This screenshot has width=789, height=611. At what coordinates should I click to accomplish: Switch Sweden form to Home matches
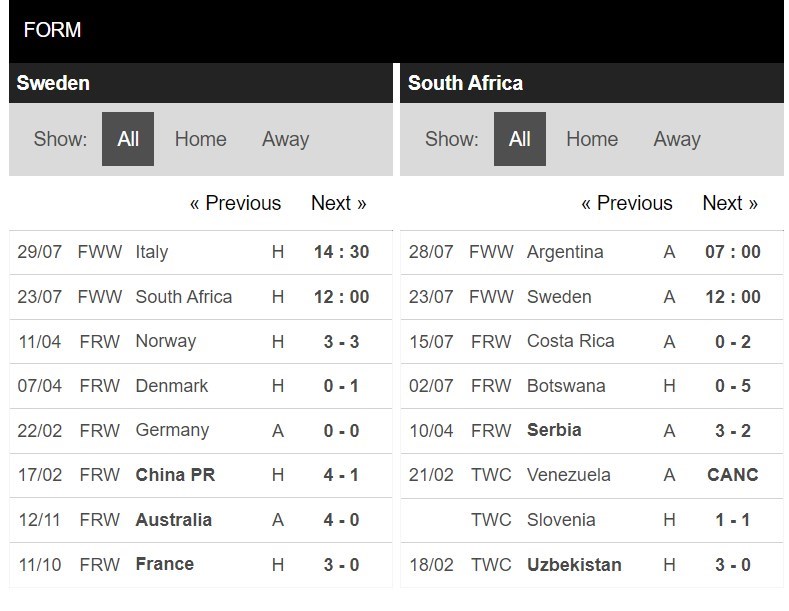[200, 139]
